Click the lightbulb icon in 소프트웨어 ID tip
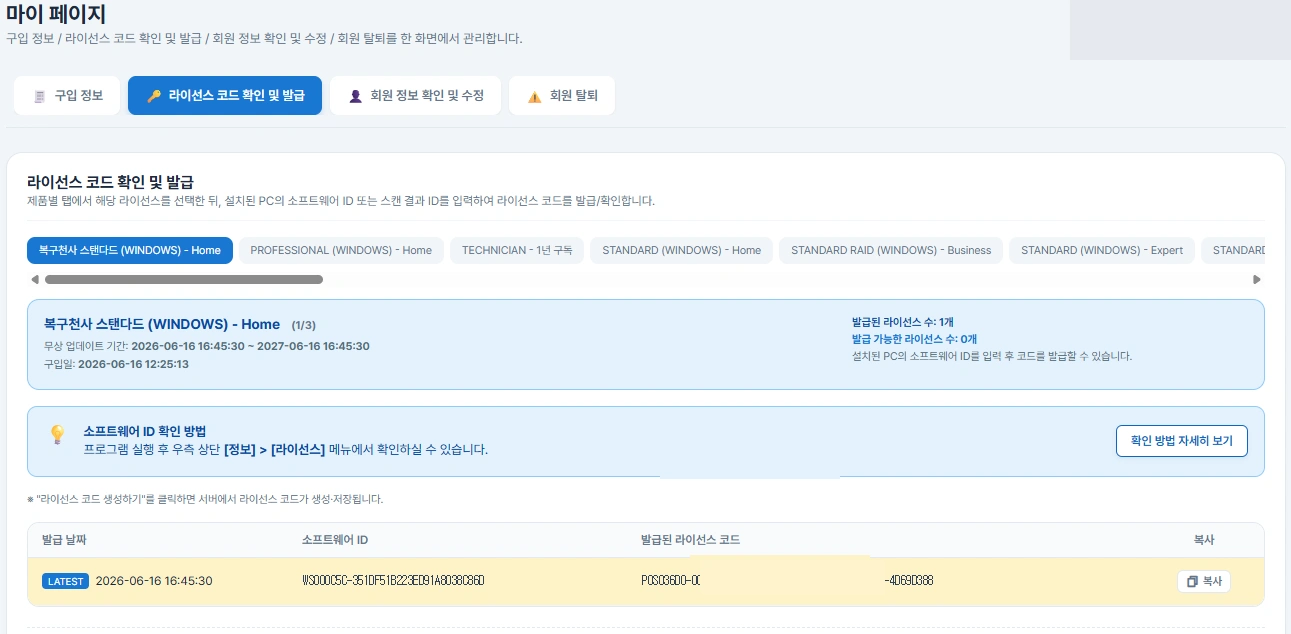1291x634 pixels. (57, 434)
